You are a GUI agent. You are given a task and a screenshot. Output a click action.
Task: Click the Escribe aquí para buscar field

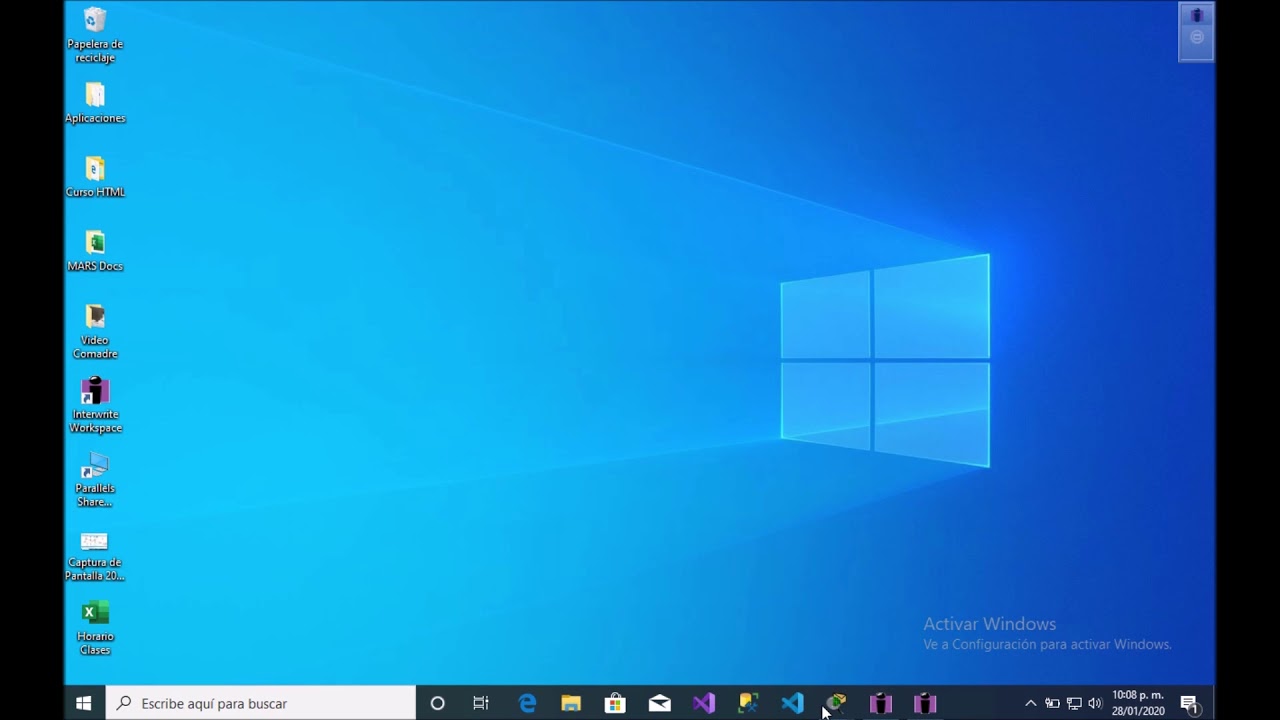(260, 703)
